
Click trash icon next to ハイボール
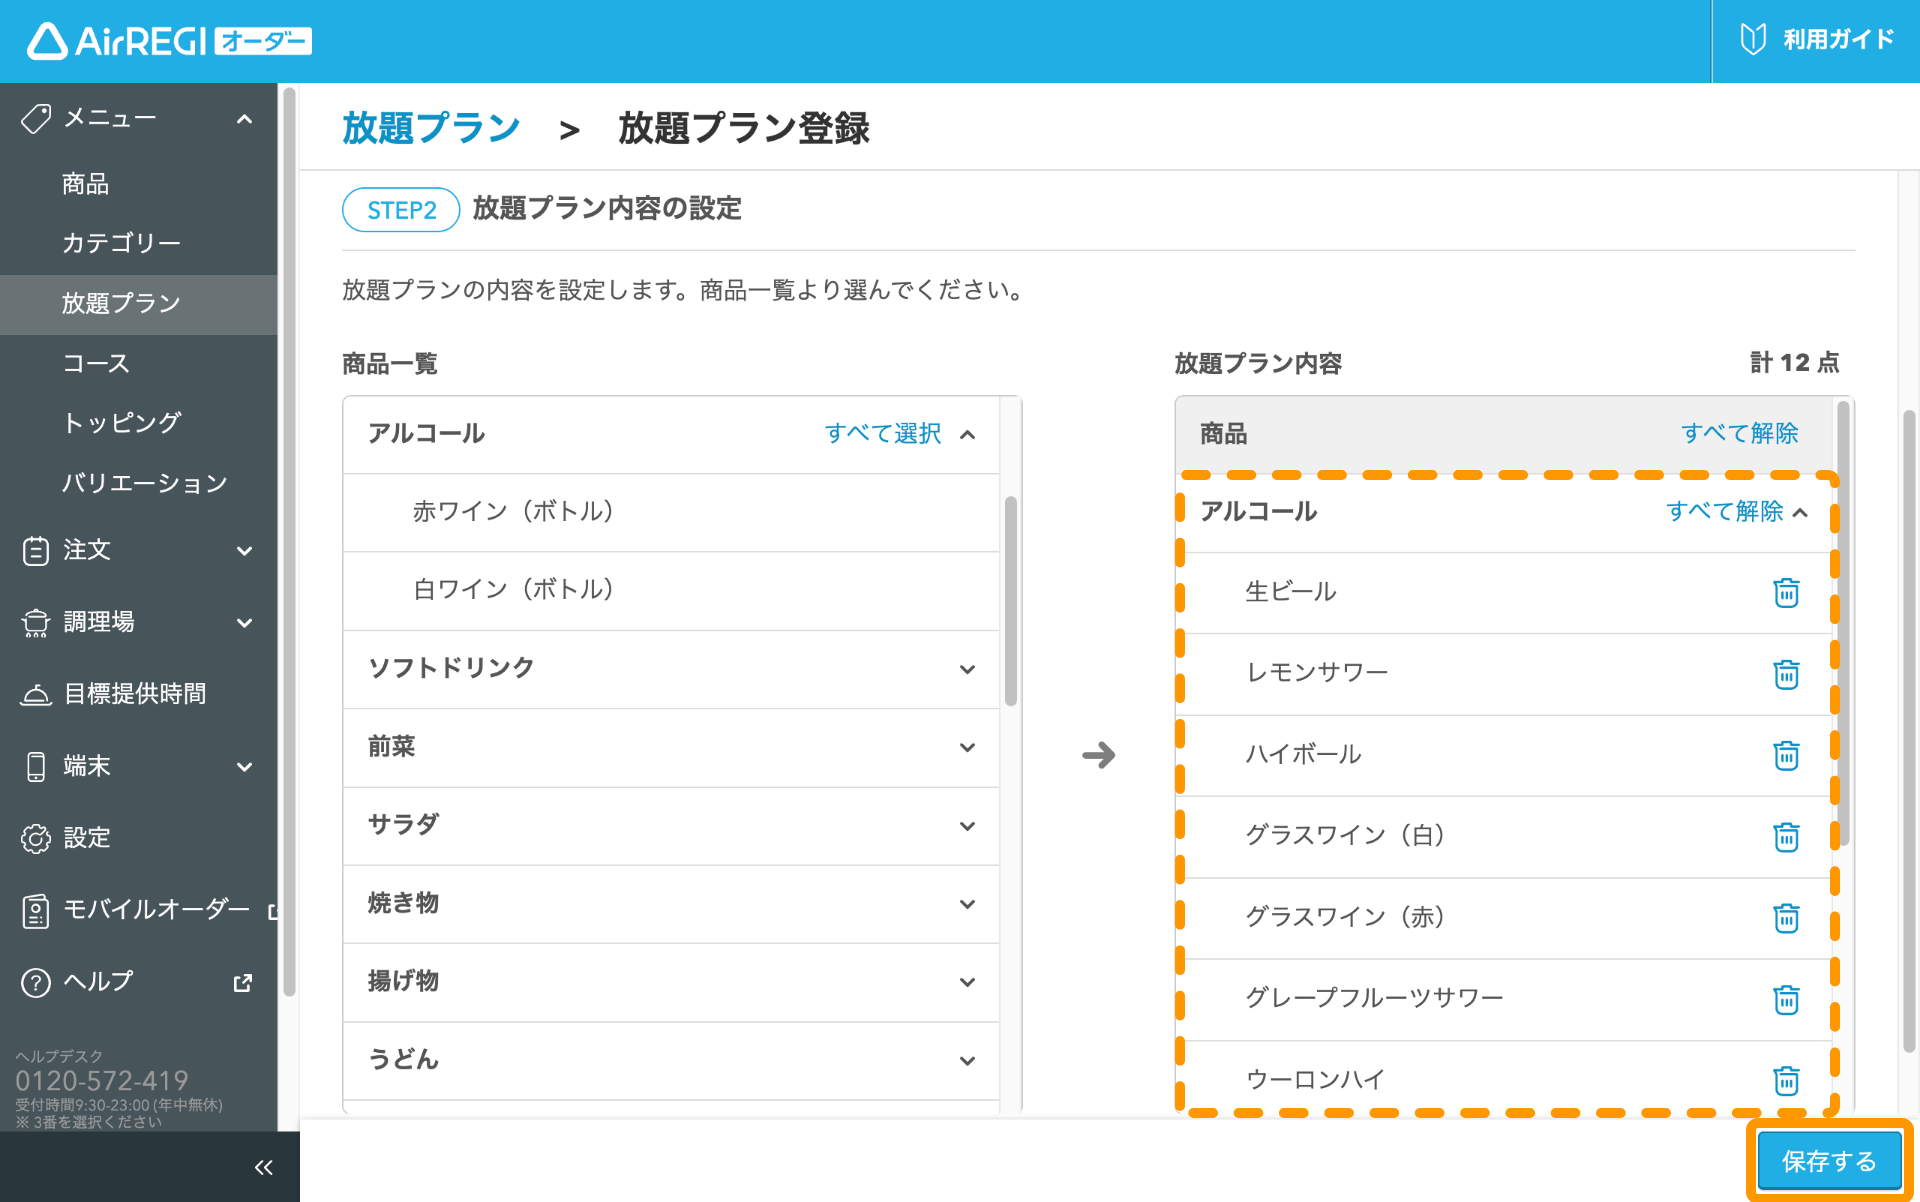point(1786,755)
